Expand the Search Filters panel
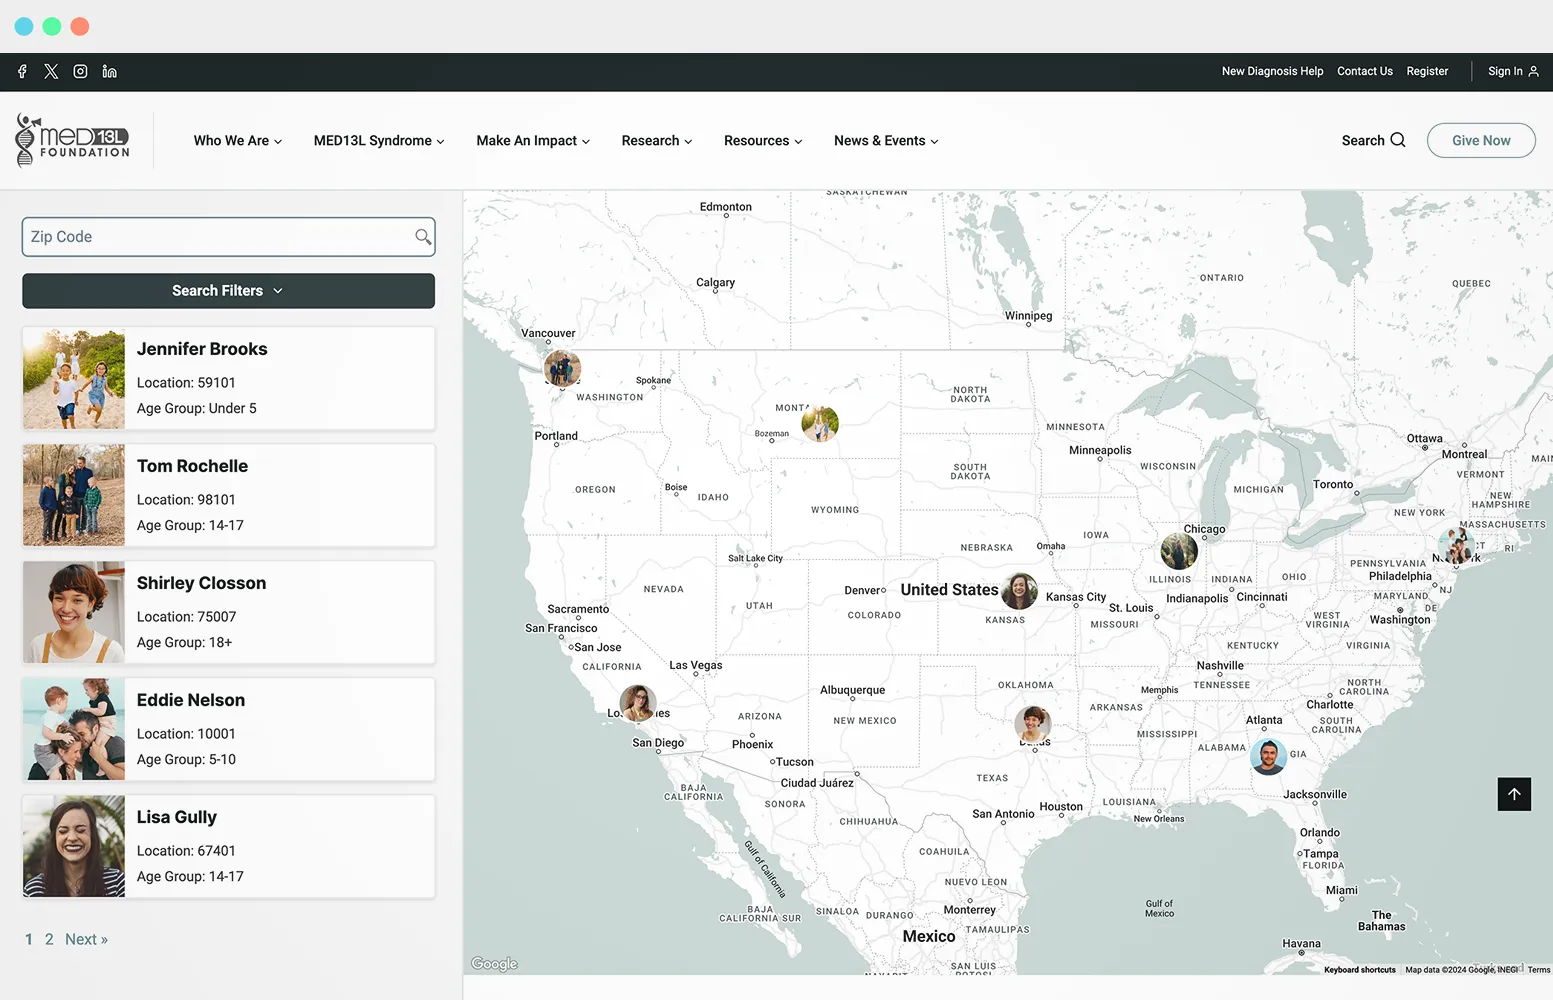 coord(228,290)
